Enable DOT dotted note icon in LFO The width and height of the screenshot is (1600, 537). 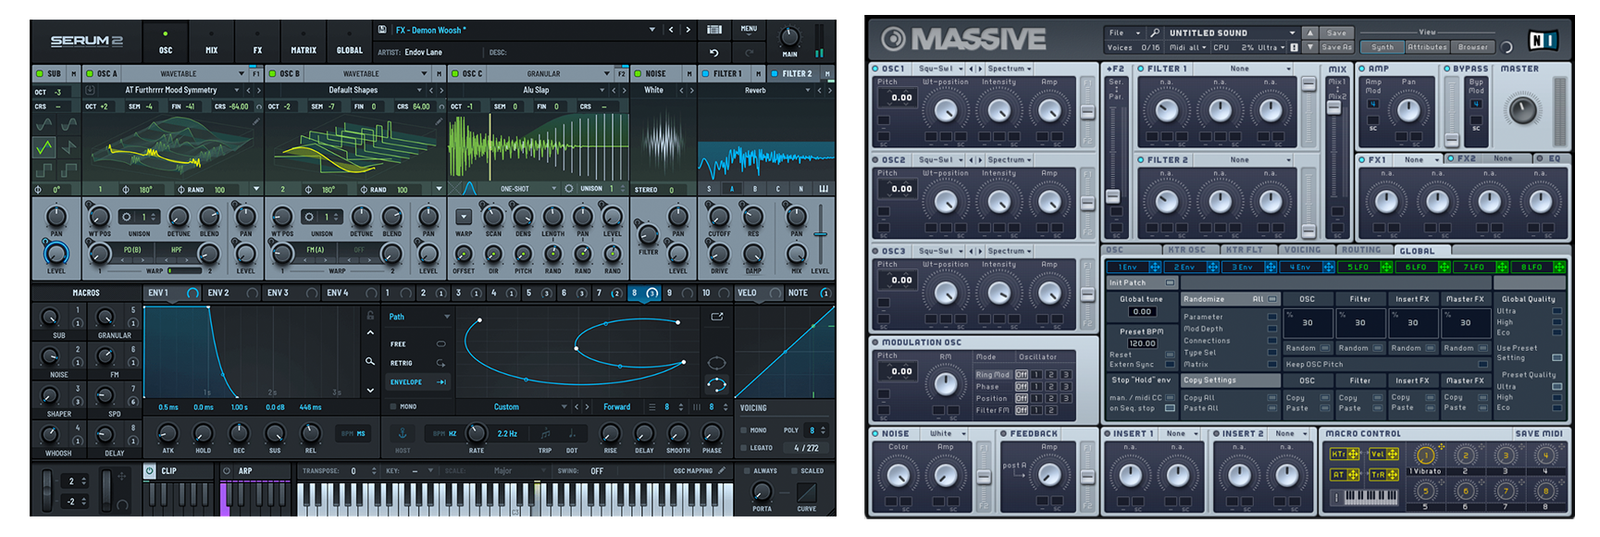[572, 433]
